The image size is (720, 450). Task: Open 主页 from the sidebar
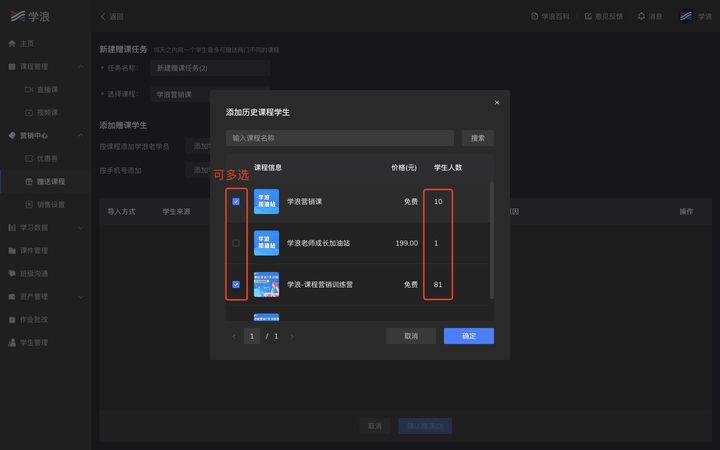pos(27,44)
